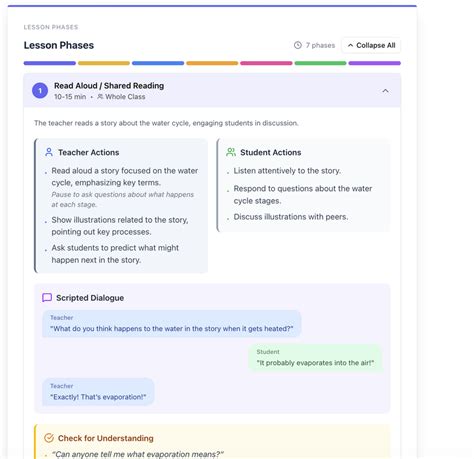
Task: Jump to the third blue phase segment
Action: point(158,63)
